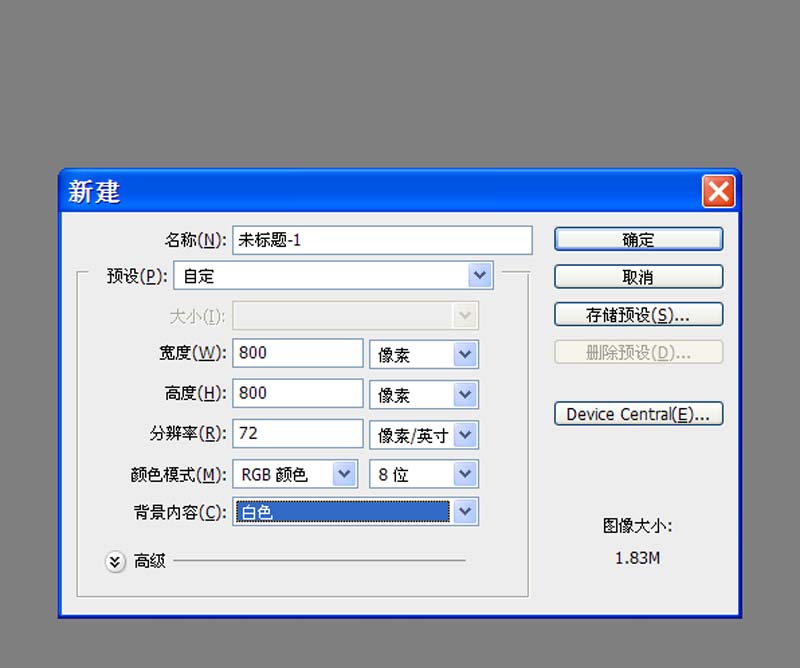Screen dimensions: 800x668
Task: Click the 宽度 width field showing 800
Action: pos(296,353)
